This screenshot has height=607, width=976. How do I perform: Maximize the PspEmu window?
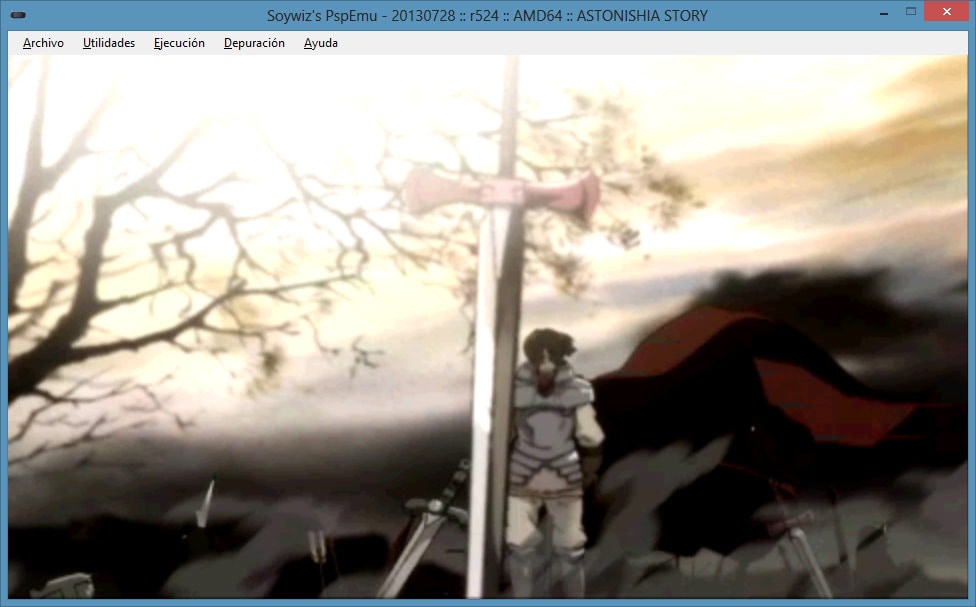[x=911, y=14]
